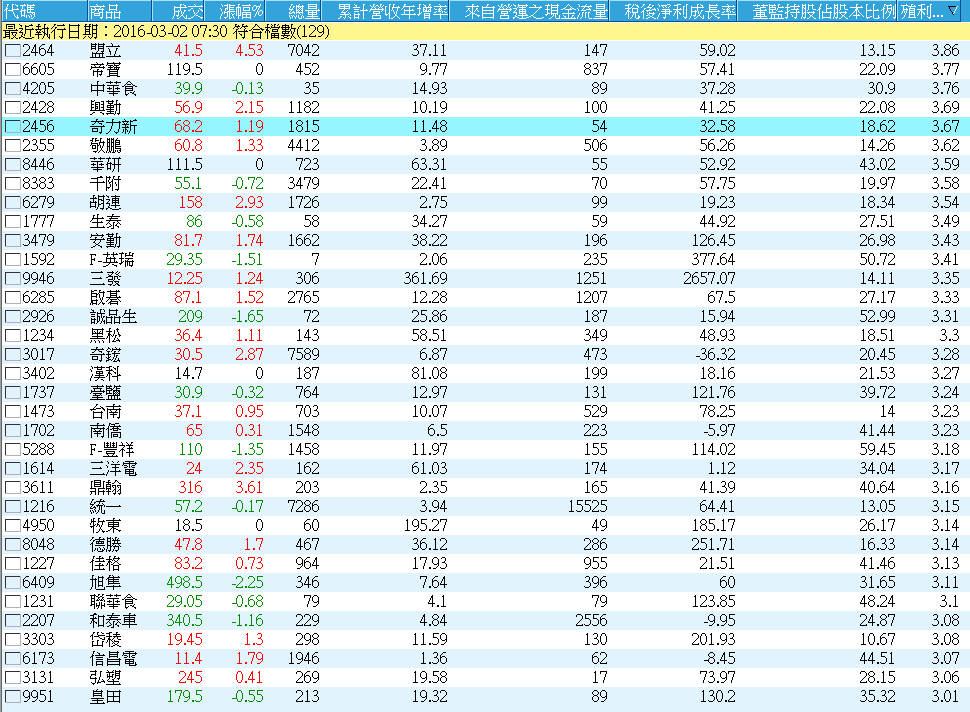The width and height of the screenshot is (970, 712).
Task: Sort by 成交 column header
Action: tap(178, 11)
